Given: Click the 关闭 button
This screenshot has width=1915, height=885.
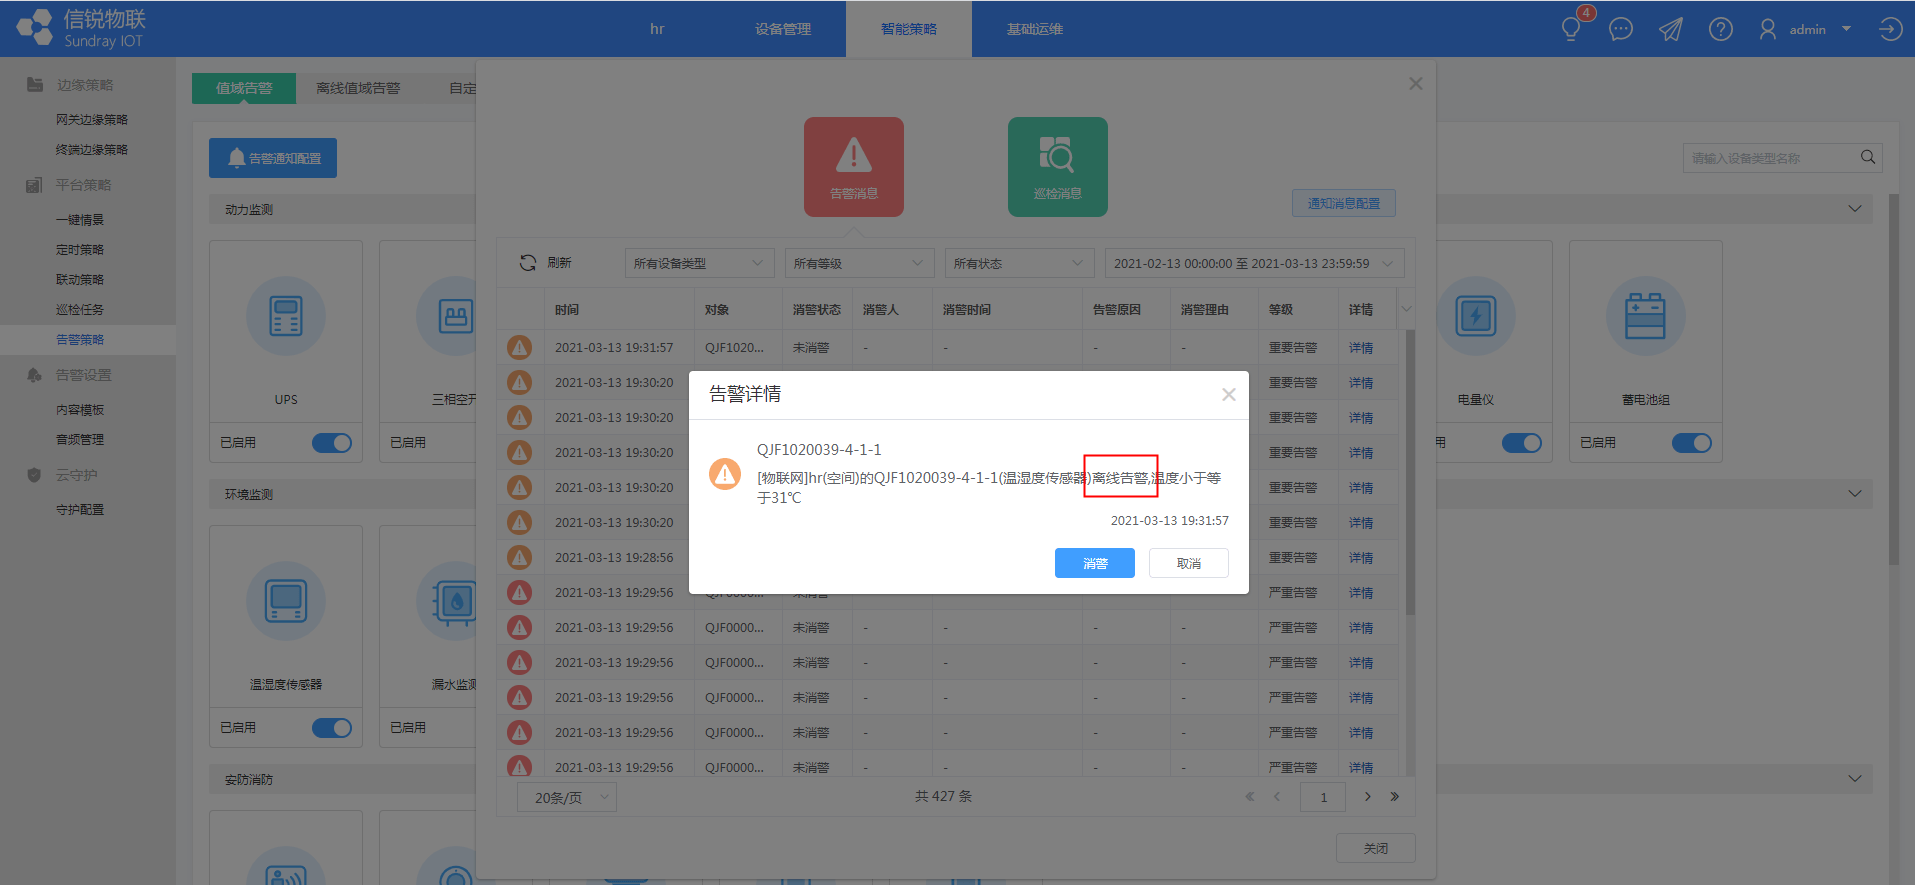Looking at the screenshot, I should 1376,848.
